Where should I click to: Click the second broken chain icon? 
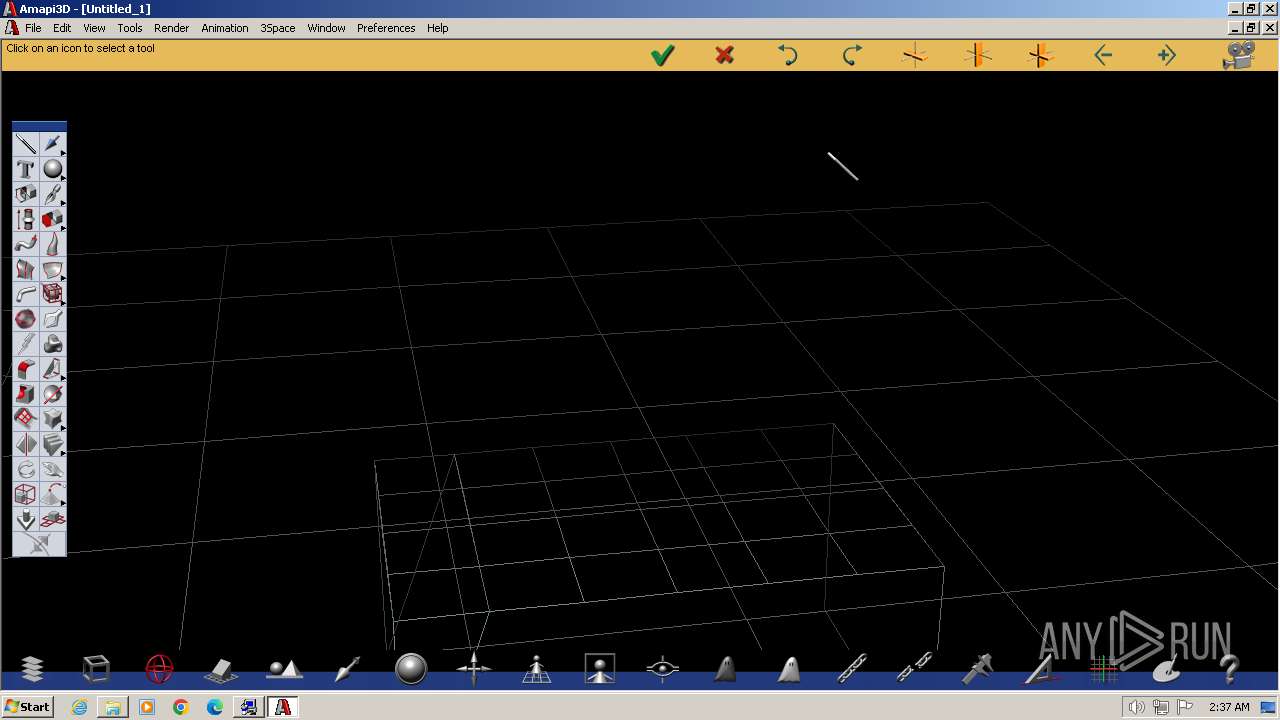[915, 669]
